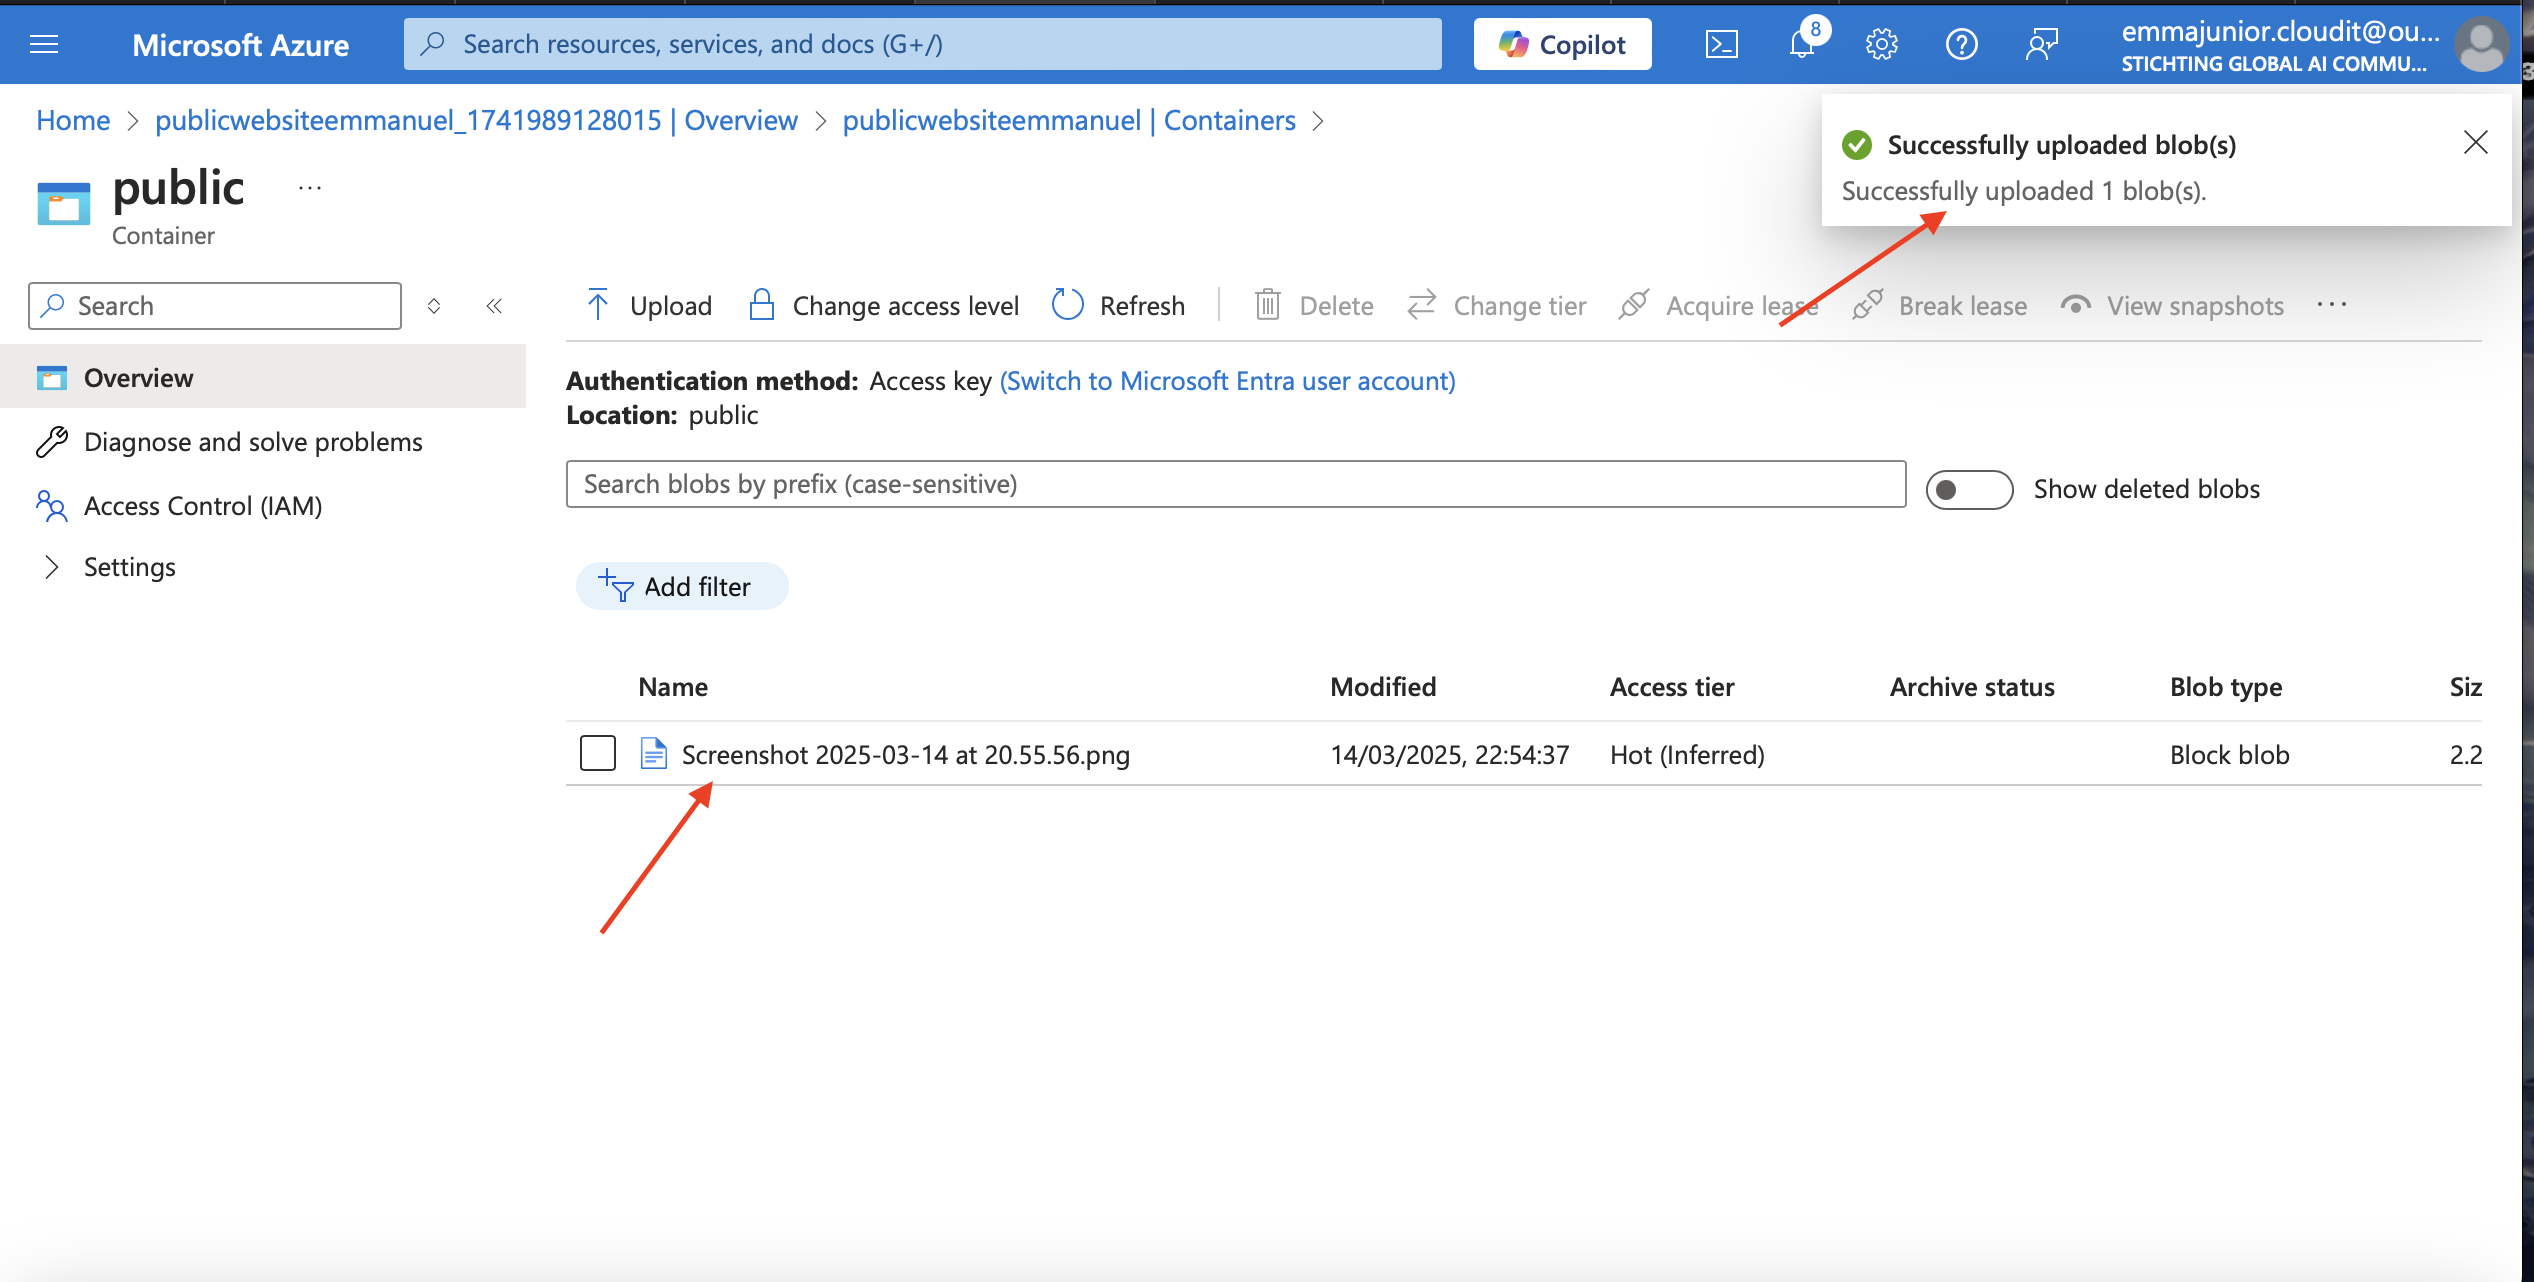Open Copilot assistant
This screenshot has width=2534, height=1282.
[x=1562, y=44]
